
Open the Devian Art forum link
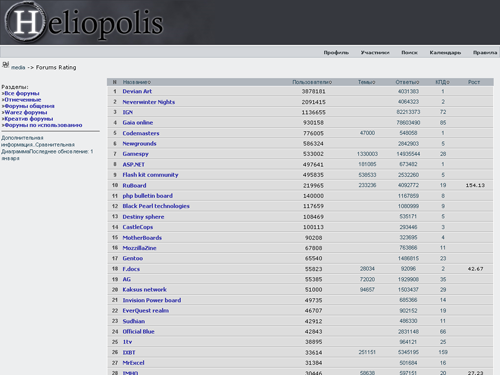pos(137,91)
